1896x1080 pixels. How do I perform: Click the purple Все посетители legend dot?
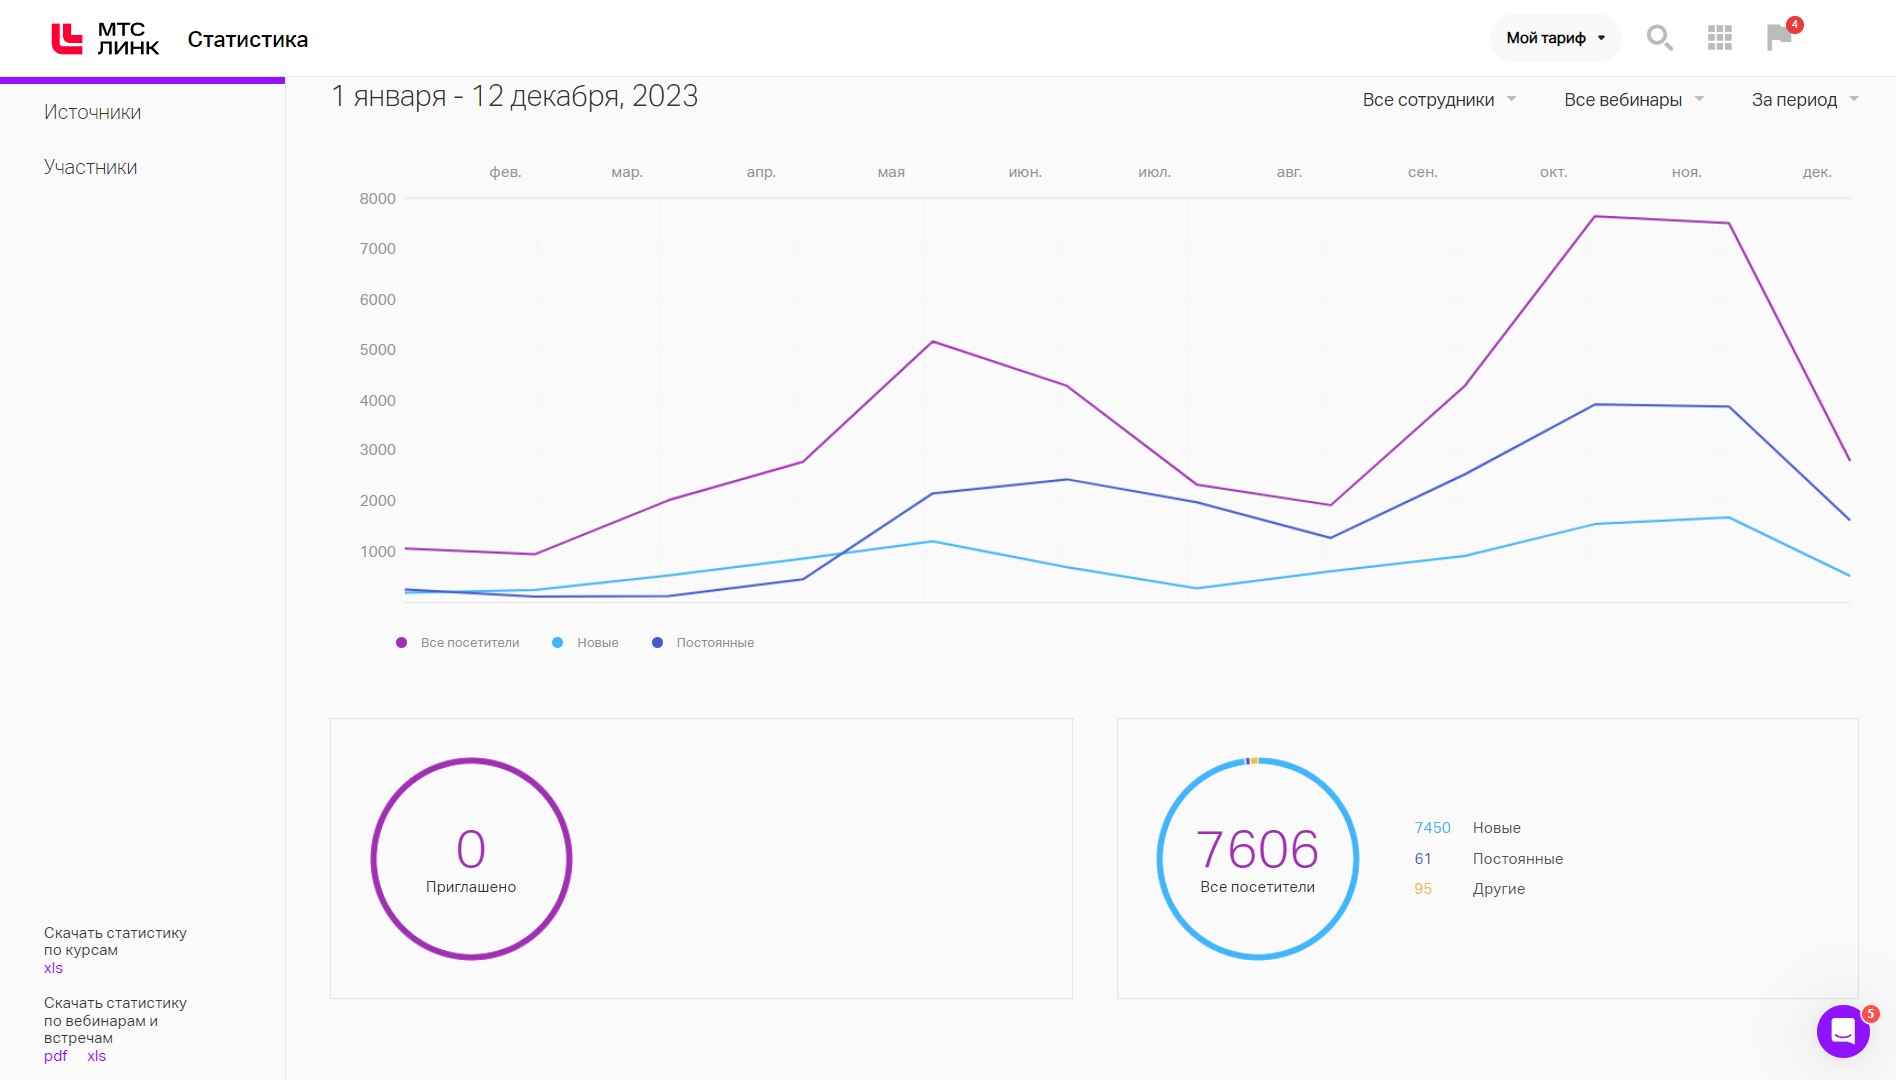(401, 643)
